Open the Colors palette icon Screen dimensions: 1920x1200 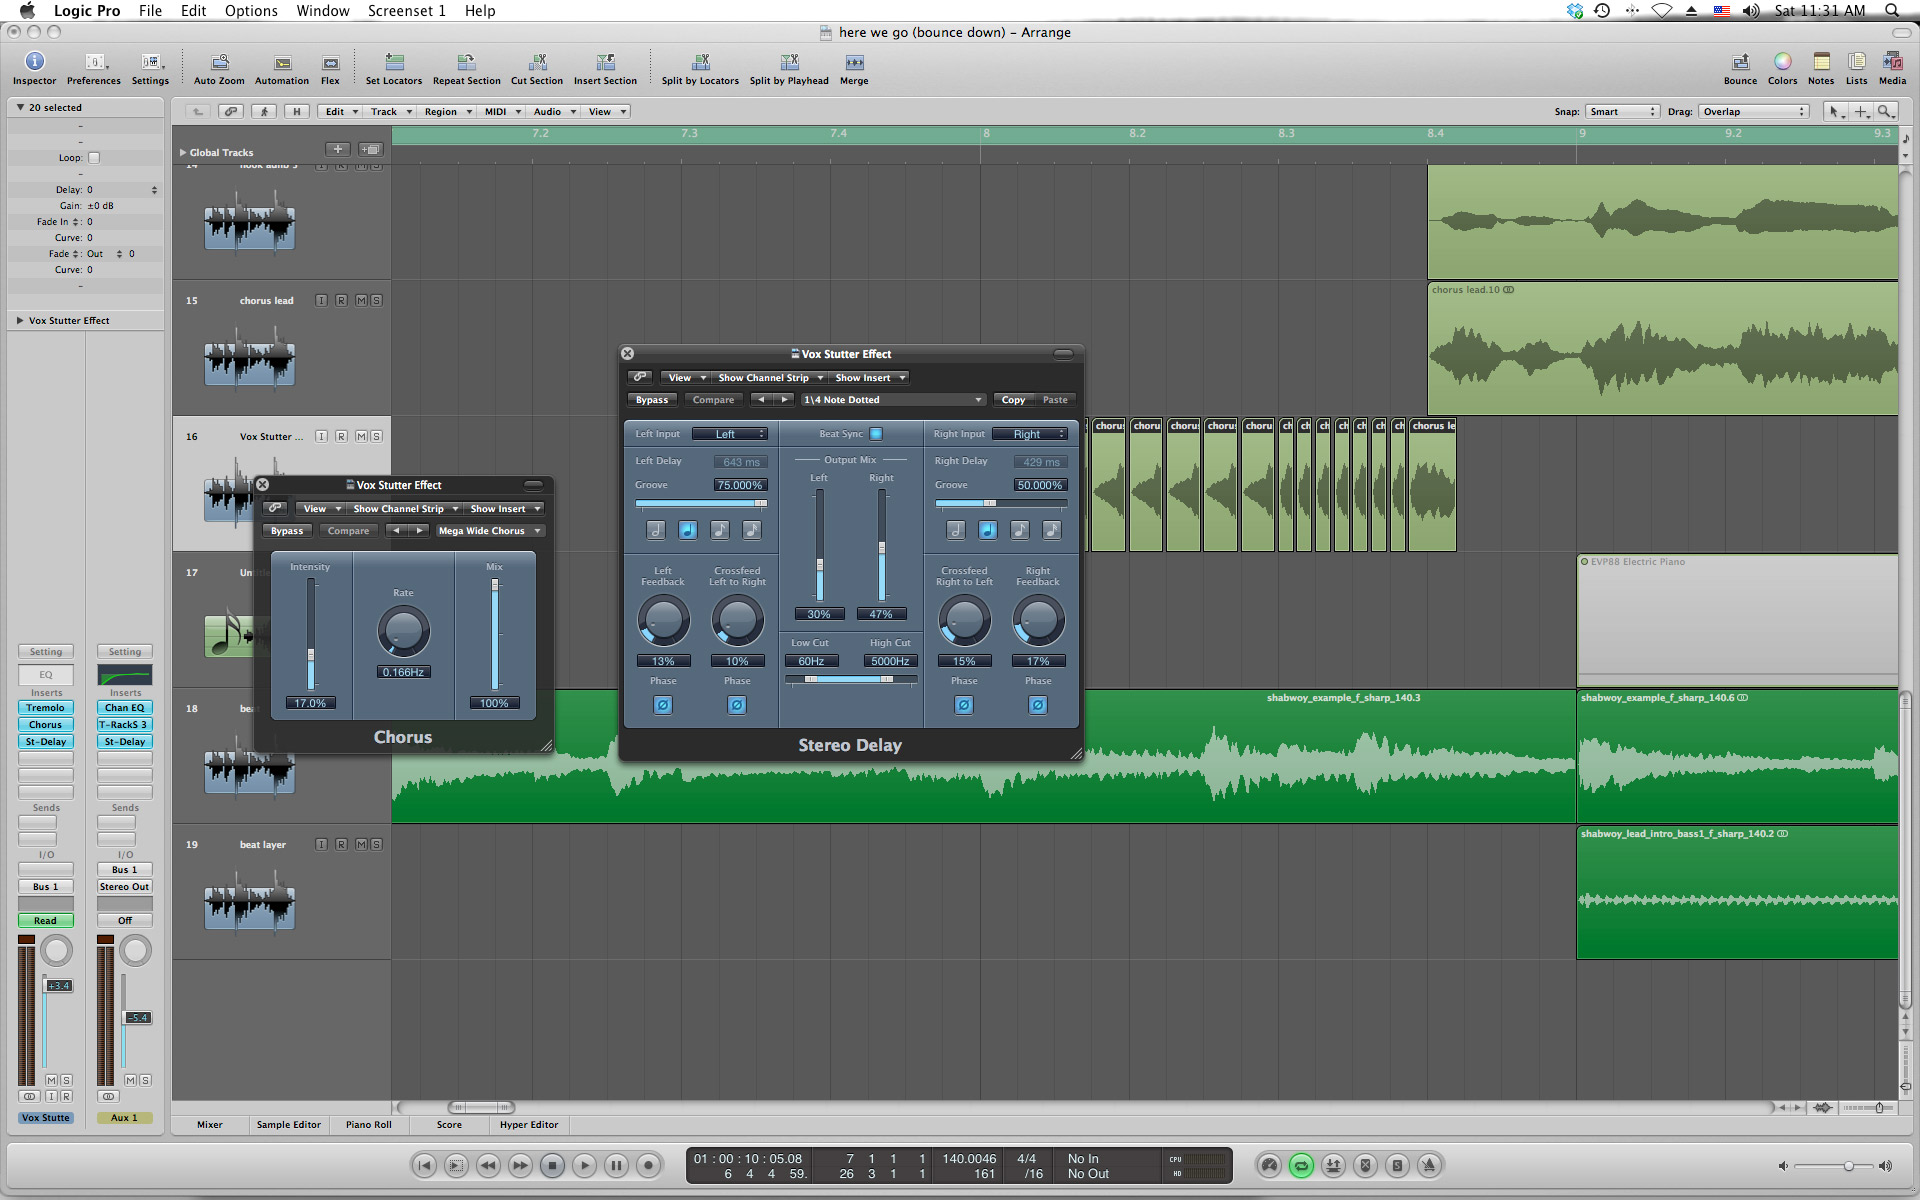(x=1782, y=62)
